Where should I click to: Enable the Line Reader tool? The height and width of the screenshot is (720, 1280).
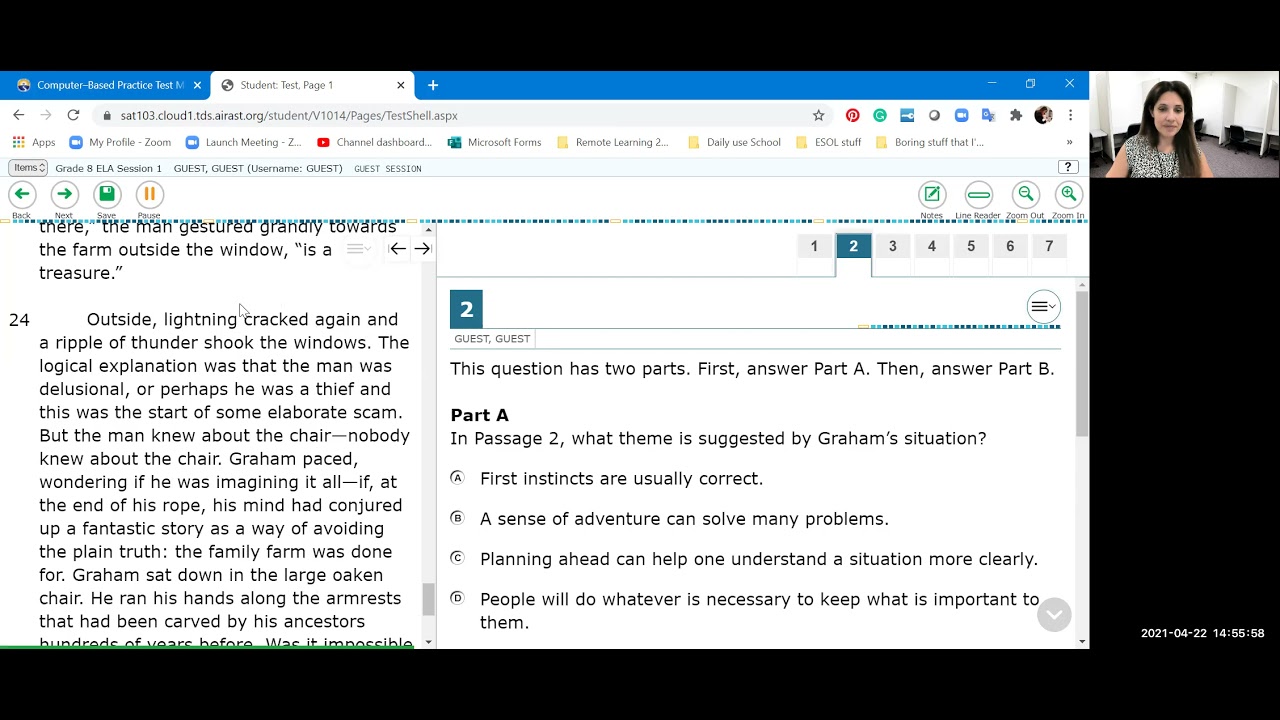pos(978,195)
